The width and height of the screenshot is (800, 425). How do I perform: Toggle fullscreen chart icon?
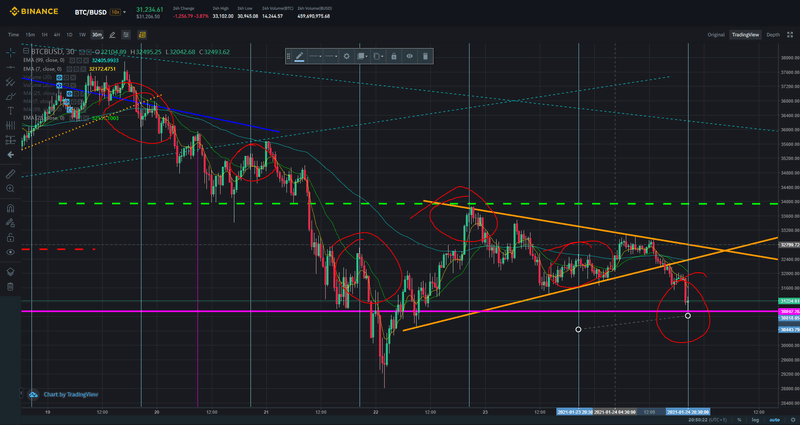[x=790, y=35]
